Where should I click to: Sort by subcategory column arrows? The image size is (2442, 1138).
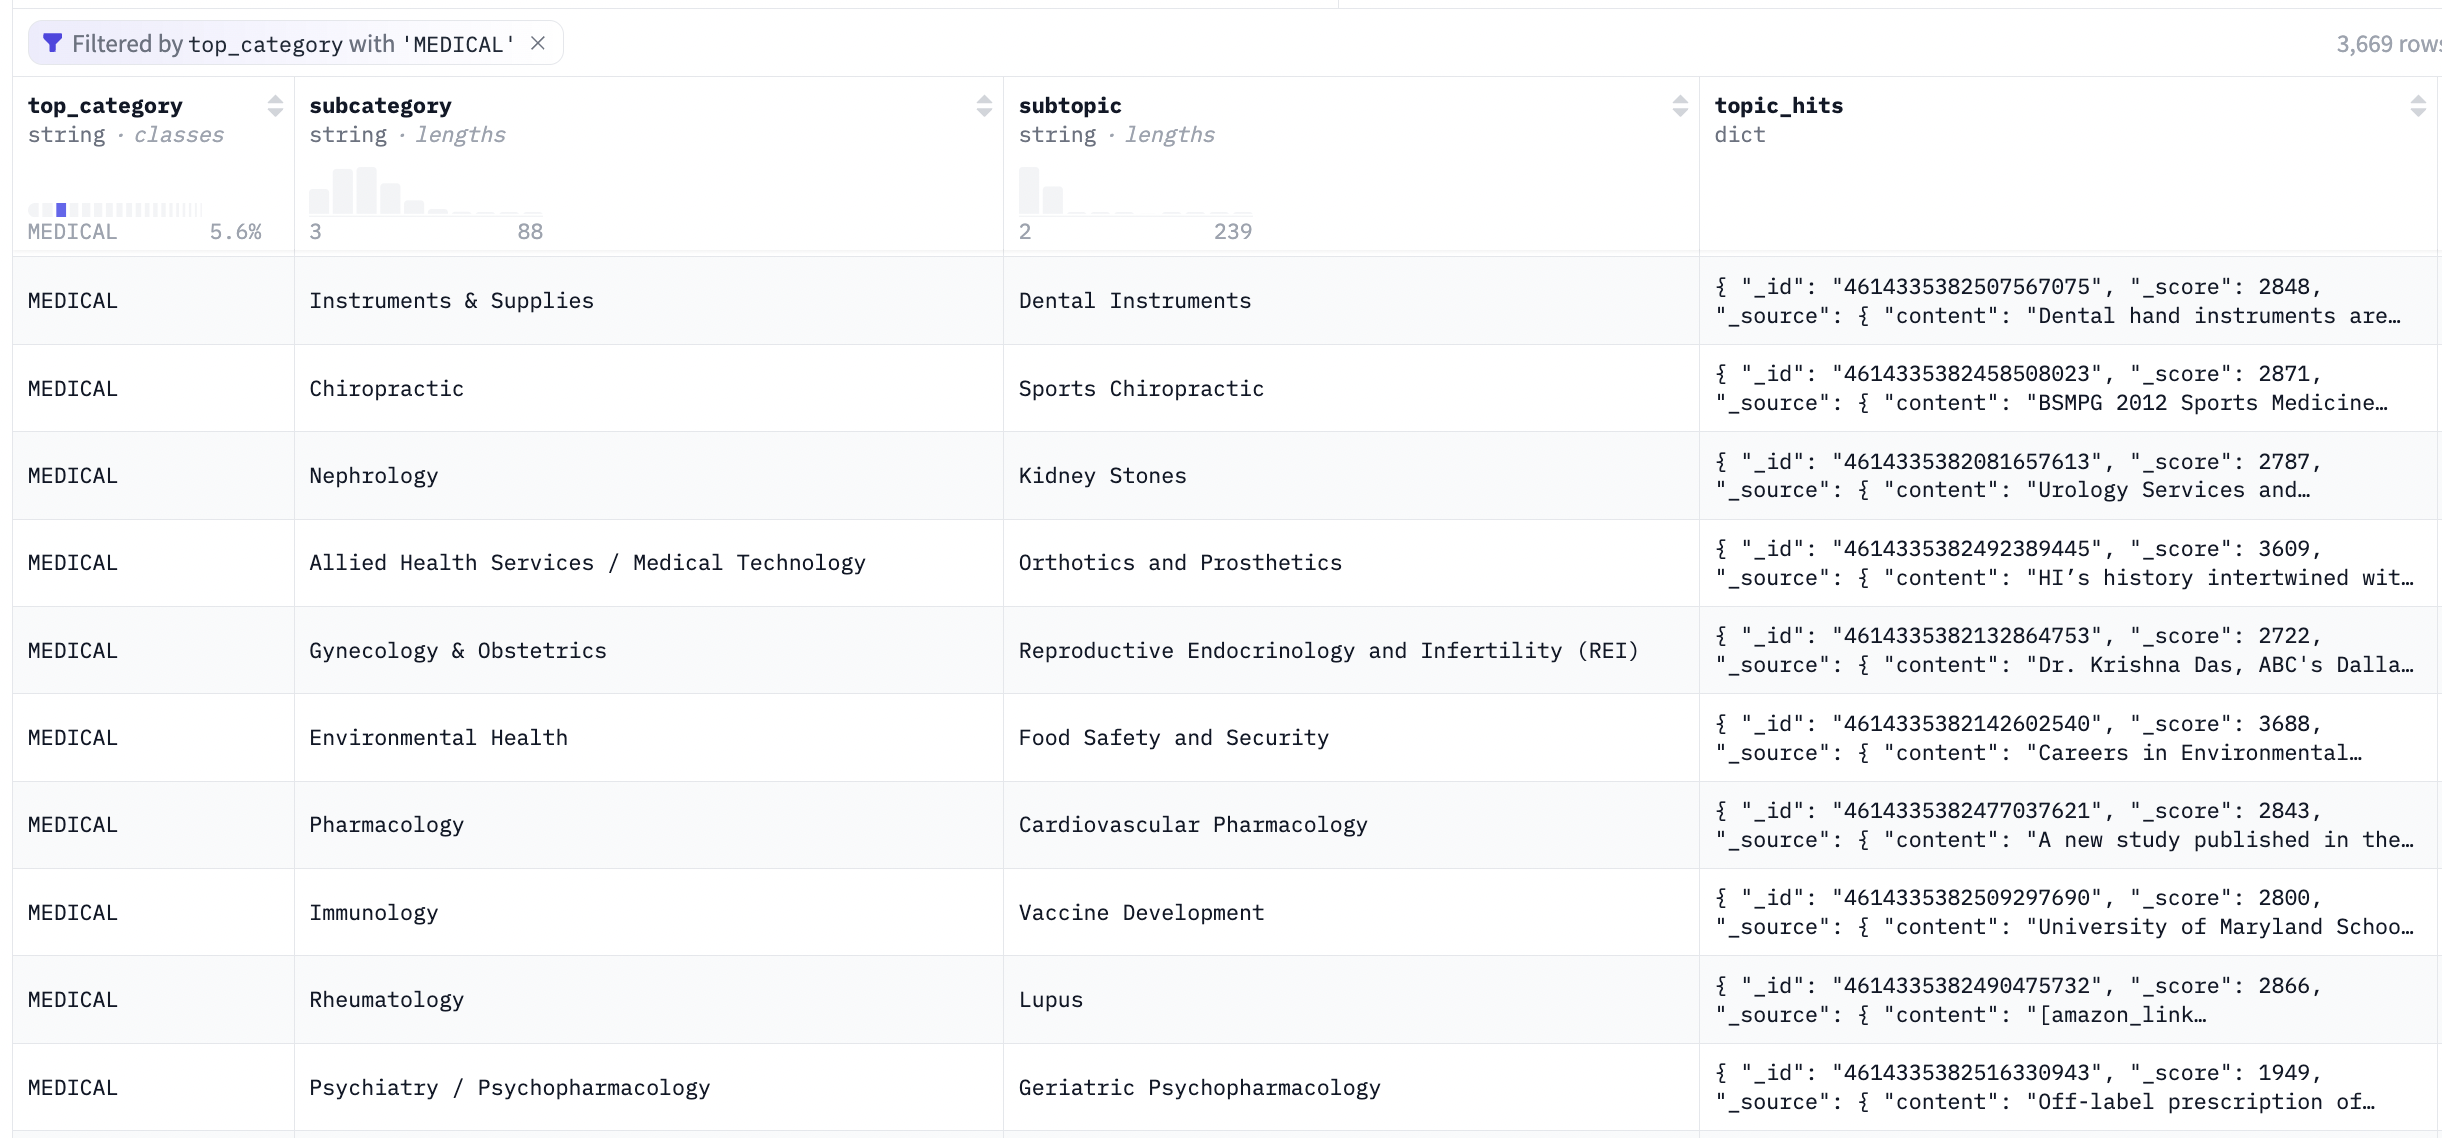point(984,106)
